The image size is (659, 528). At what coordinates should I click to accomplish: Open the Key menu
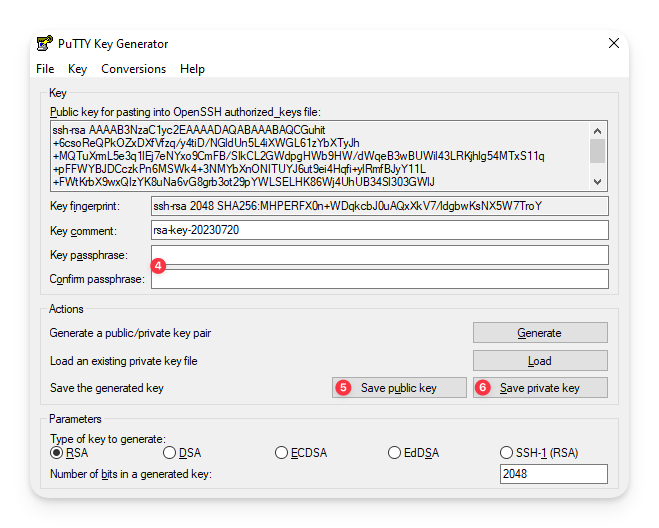pos(77,69)
